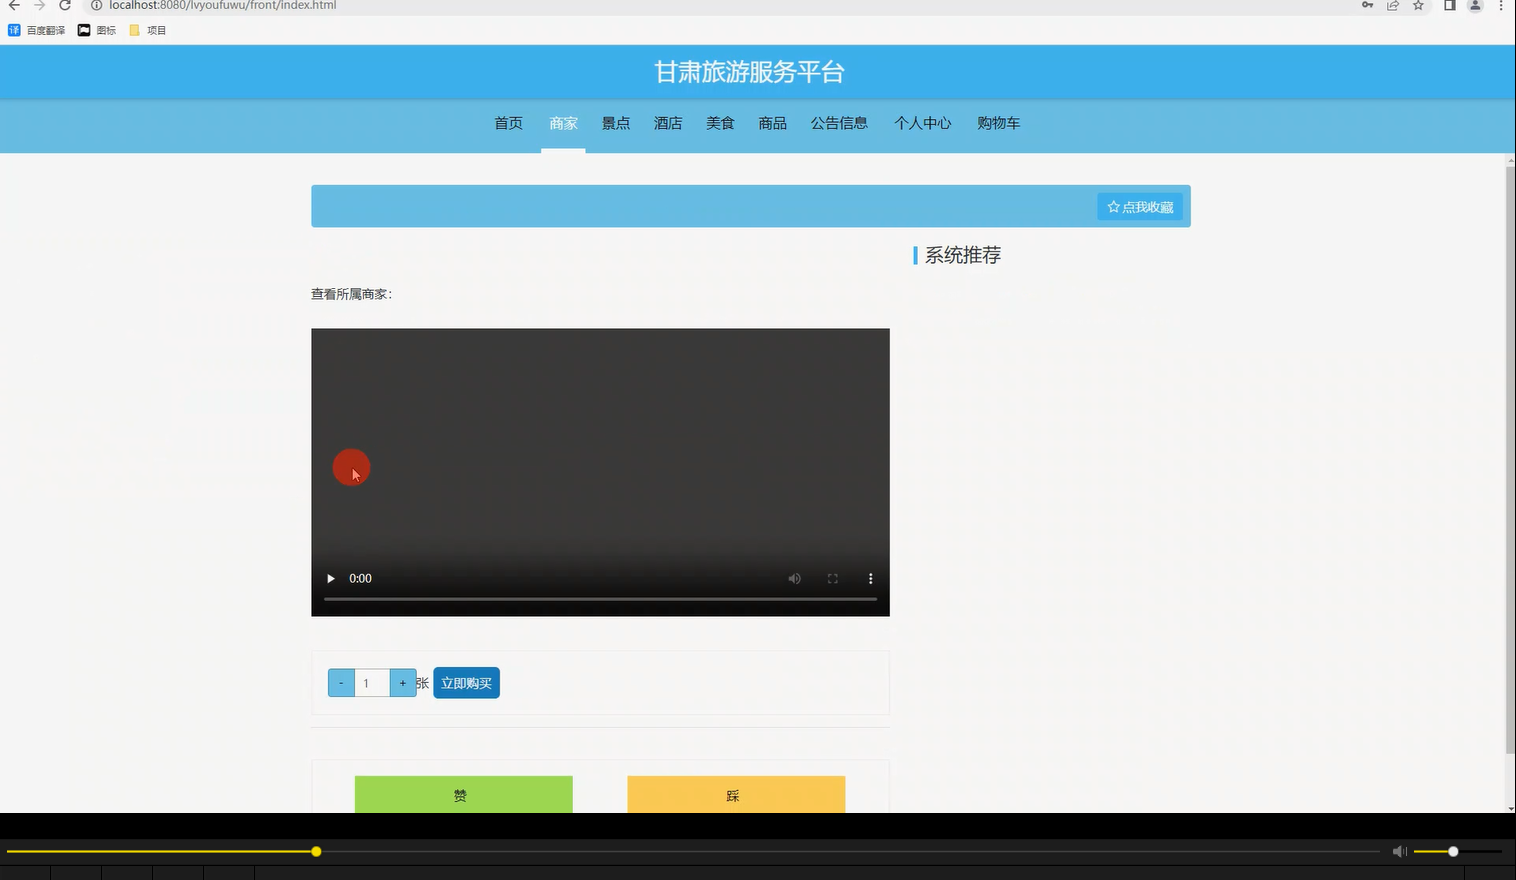Click the yellow 踩 button
1516x880 pixels.
[x=736, y=794]
